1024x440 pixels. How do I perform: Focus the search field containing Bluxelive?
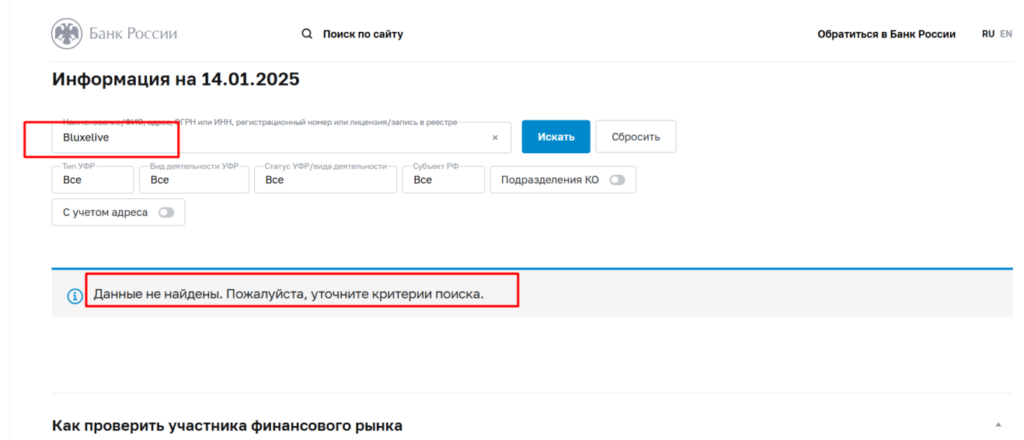[x=281, y=138]
